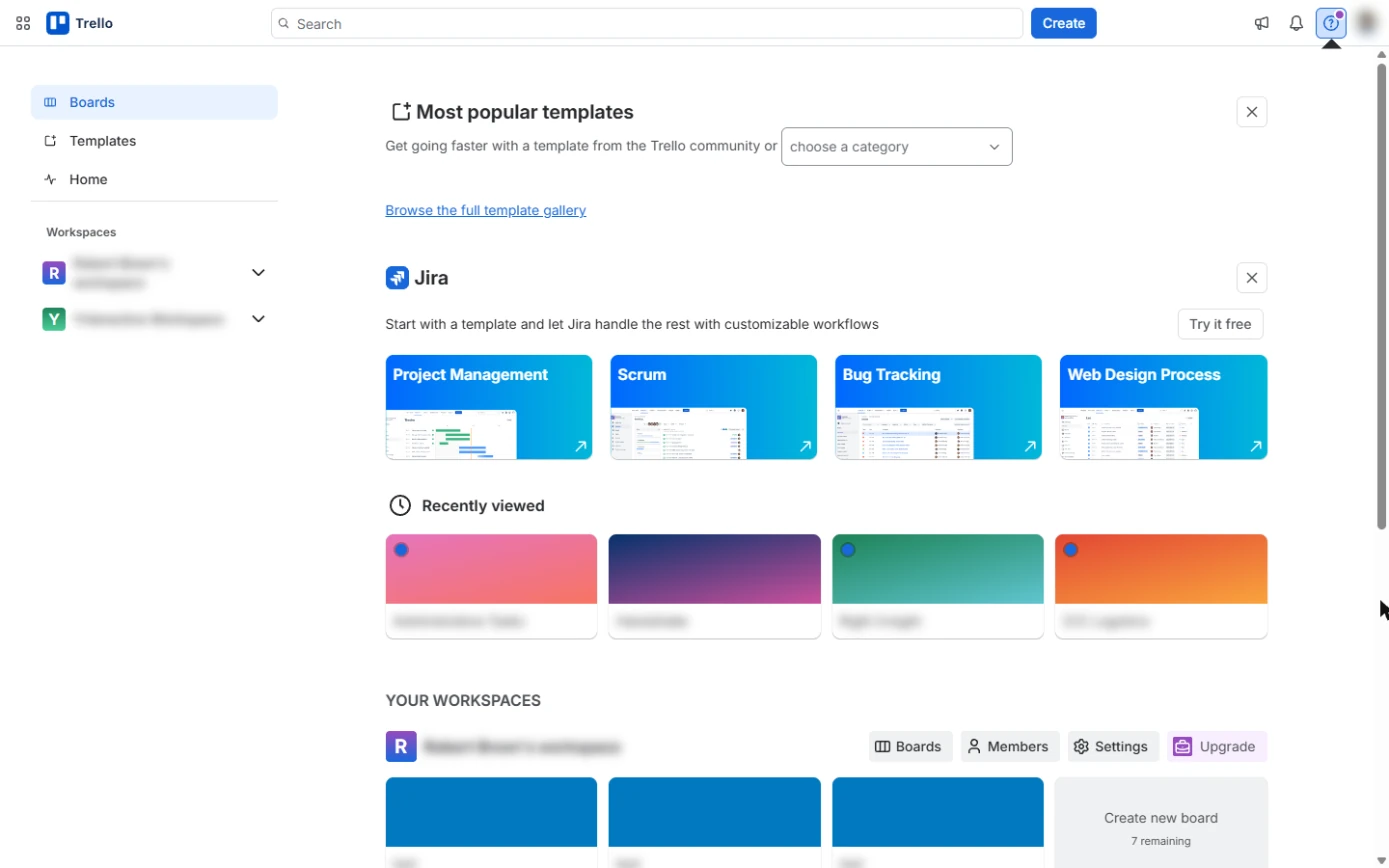Open the feedback megaphone icon

point(1262,23)
